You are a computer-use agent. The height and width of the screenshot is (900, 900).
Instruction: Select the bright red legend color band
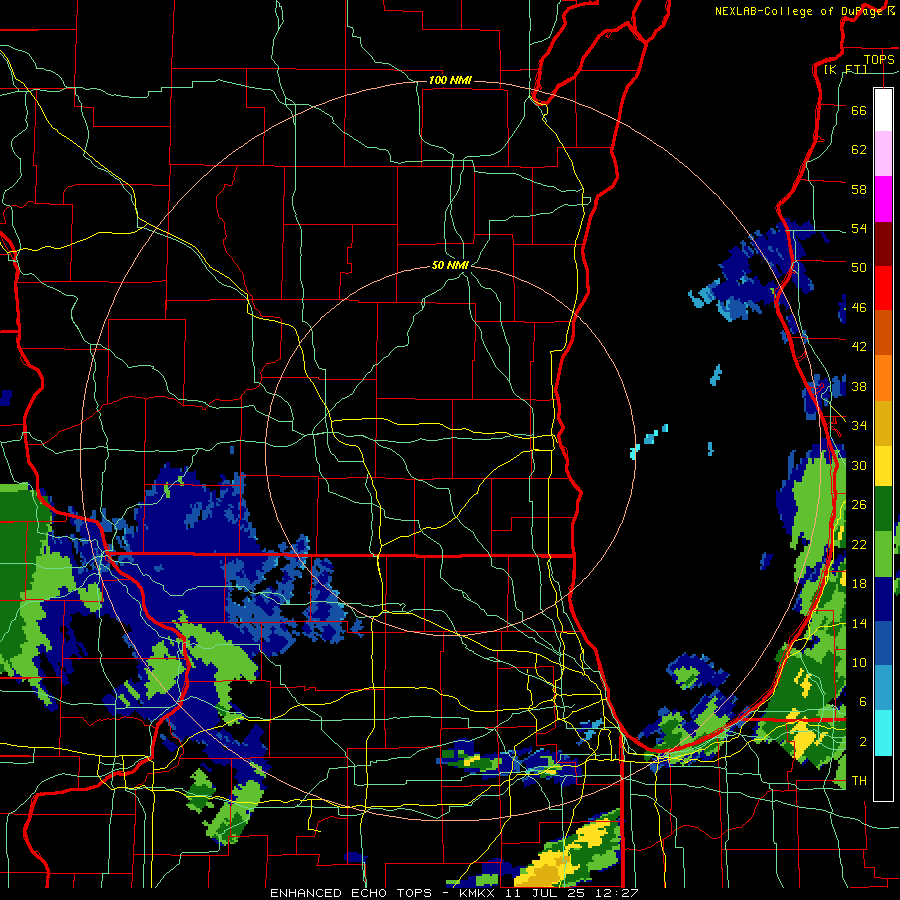click(x=883, y=288)
